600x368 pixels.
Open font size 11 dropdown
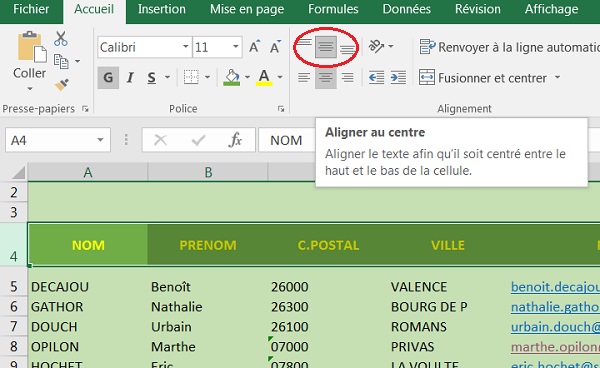(x=236, y=47)
